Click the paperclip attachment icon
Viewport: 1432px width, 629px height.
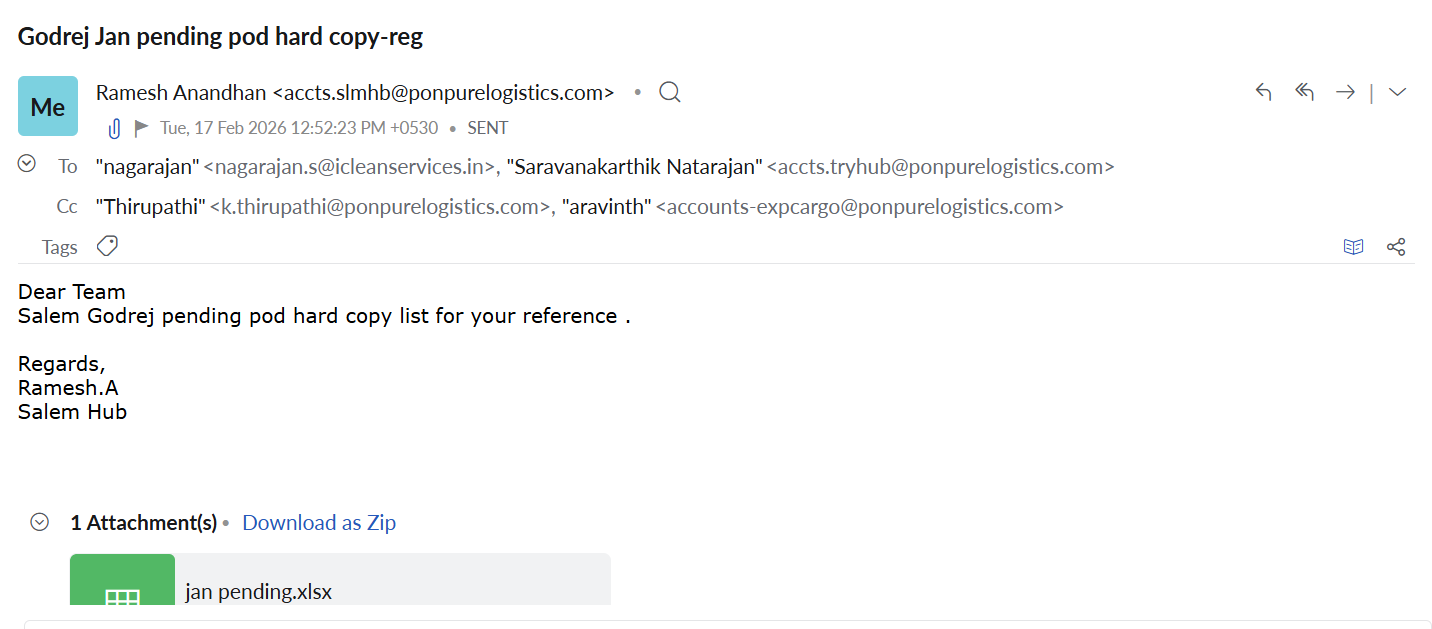[114, 128]
